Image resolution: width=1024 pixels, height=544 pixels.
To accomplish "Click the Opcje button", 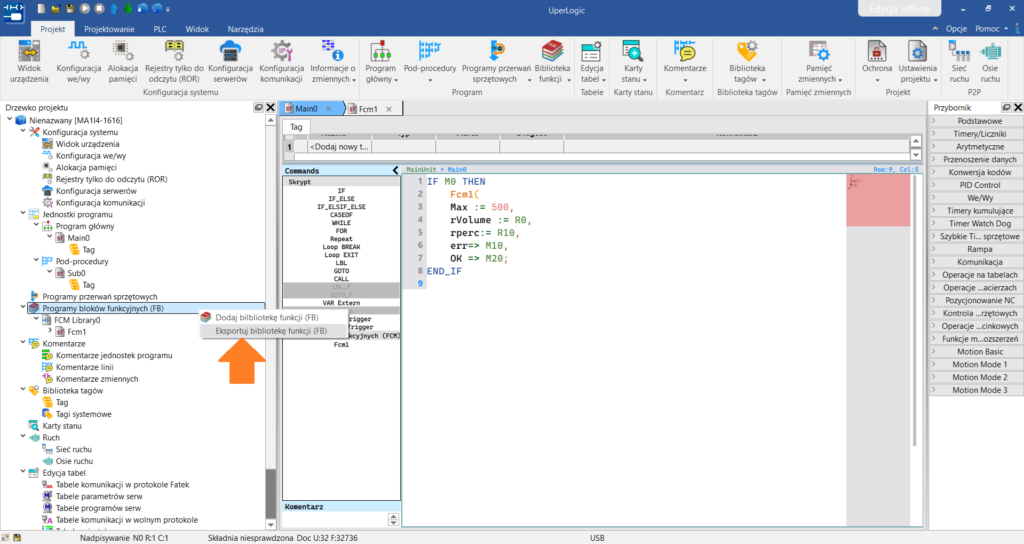I will coord(956,29).
